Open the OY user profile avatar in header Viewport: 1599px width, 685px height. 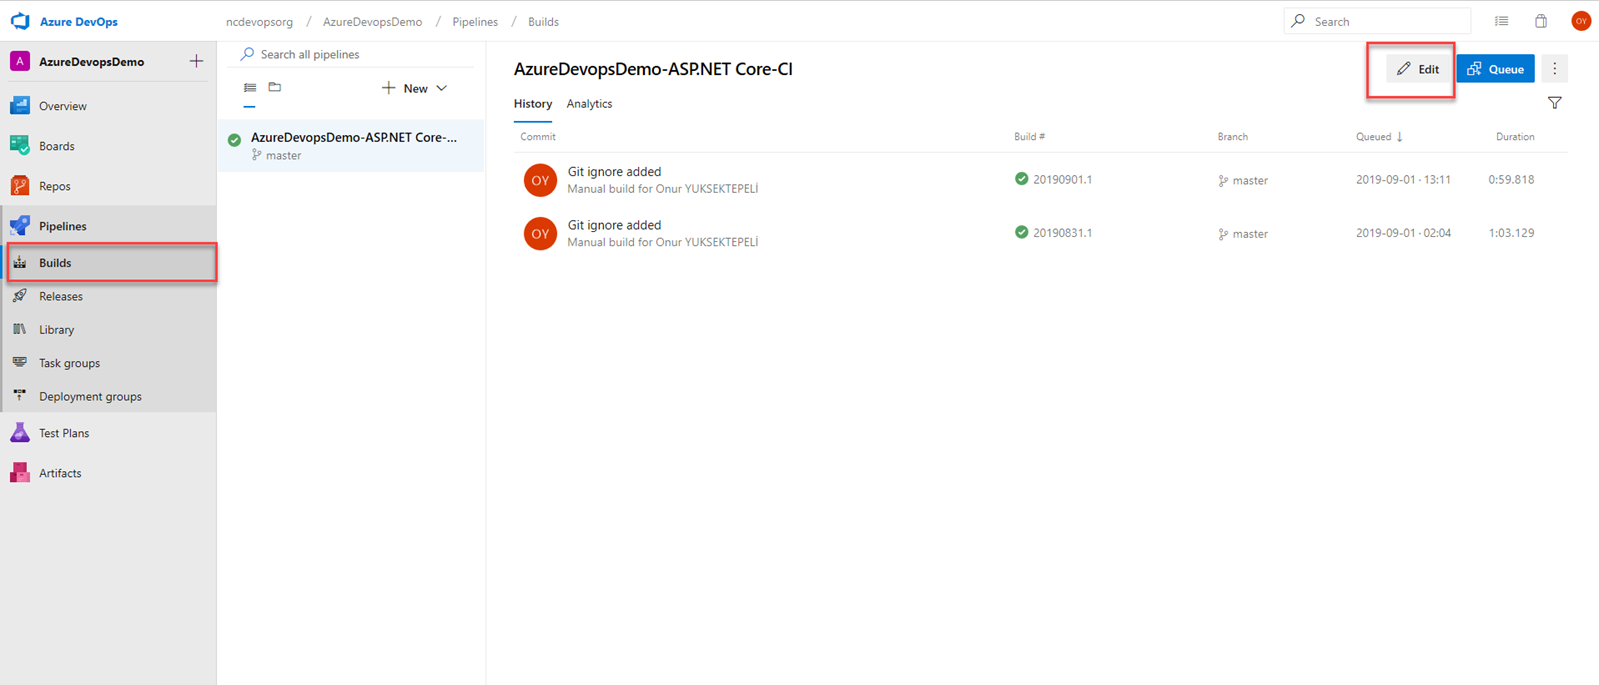[x=1581, y=21]
